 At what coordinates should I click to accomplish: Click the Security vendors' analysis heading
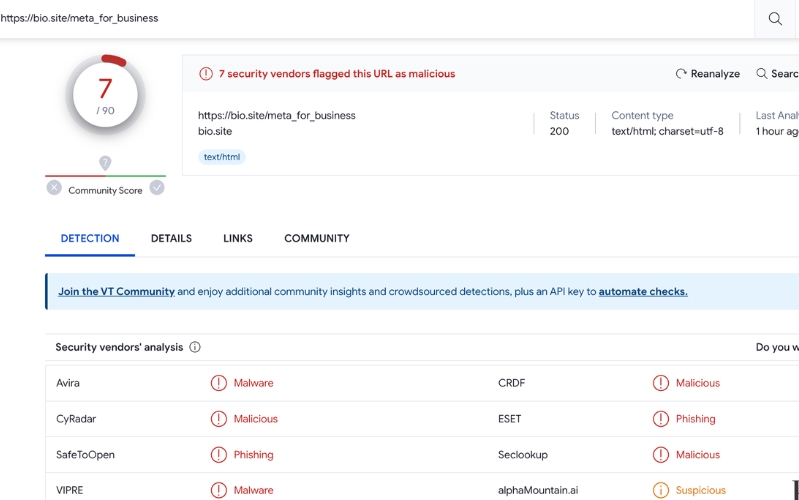119,347
